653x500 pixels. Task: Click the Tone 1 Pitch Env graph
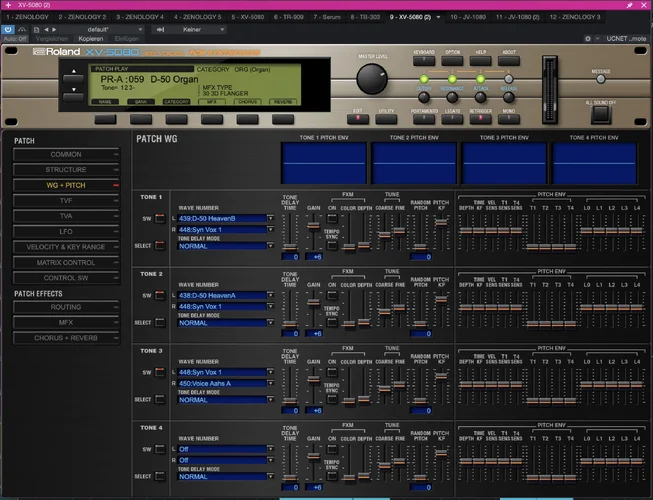[x=324, y=163]
